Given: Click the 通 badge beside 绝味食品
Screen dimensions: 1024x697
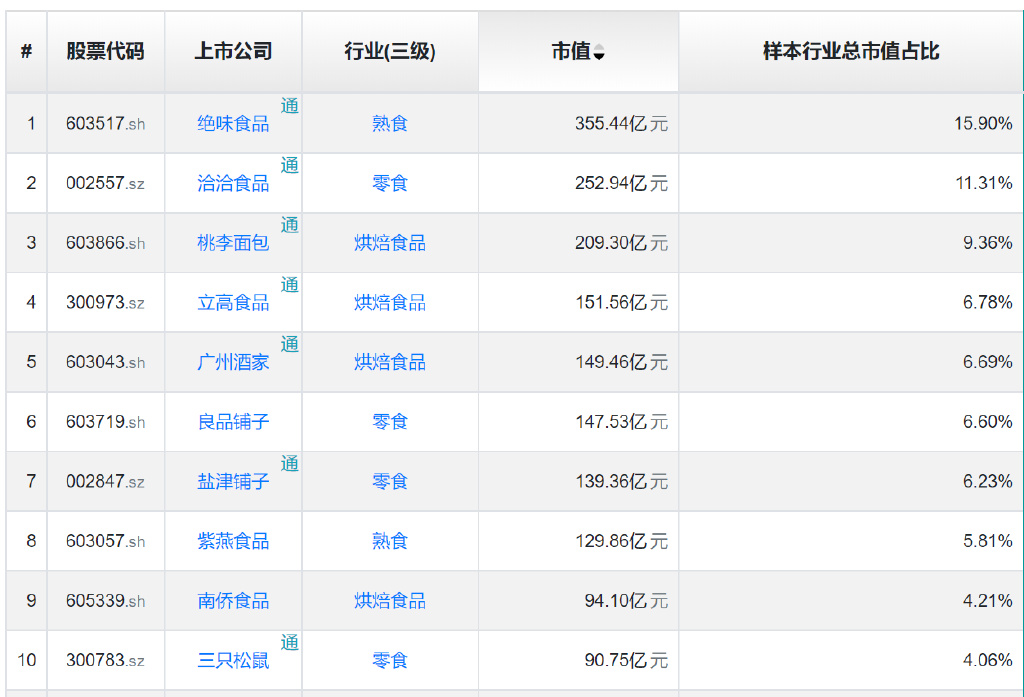Looking at the screenshot, I should point(290,106).
